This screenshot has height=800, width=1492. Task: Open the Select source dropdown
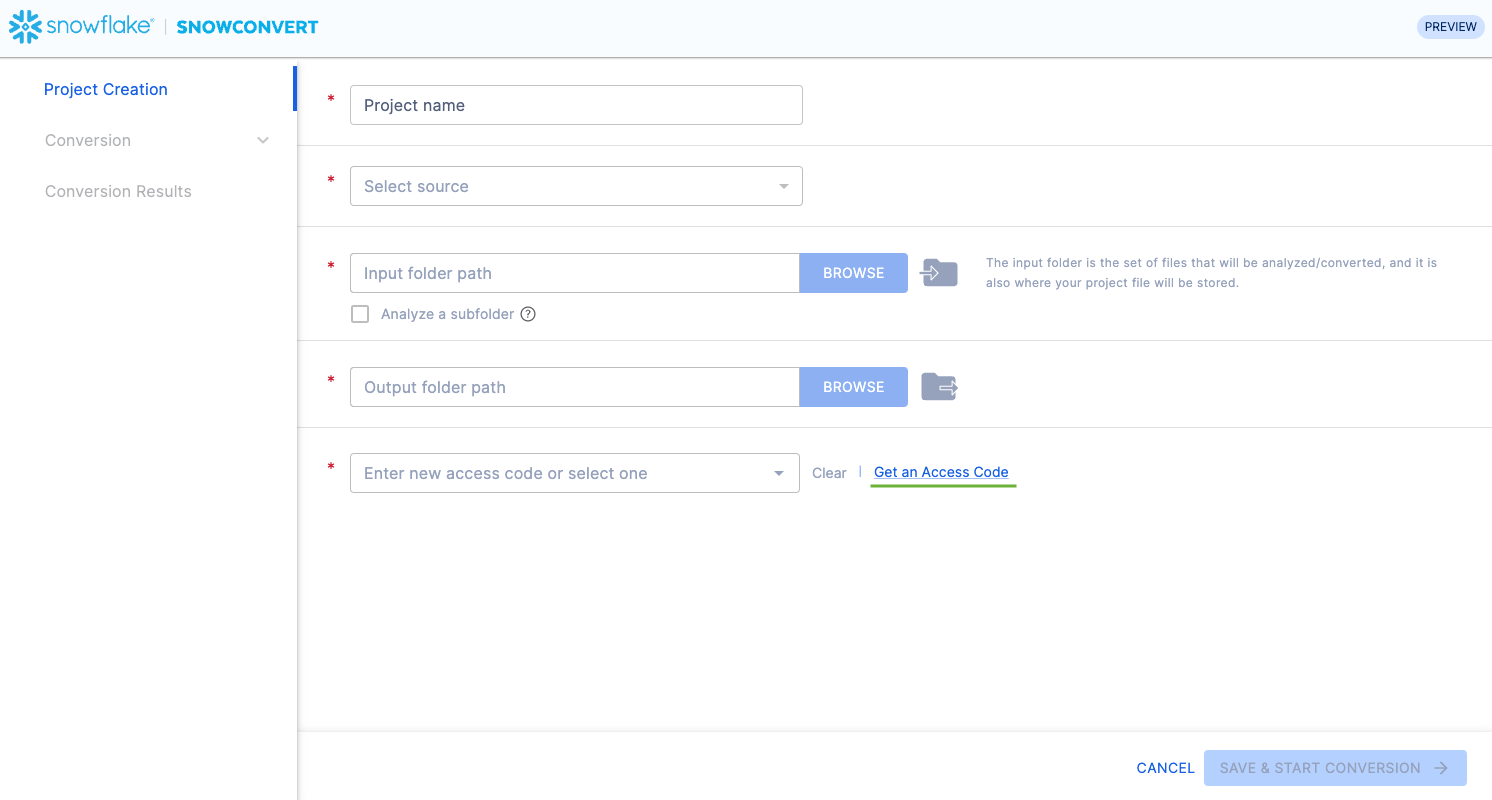(x=576, y=186)
